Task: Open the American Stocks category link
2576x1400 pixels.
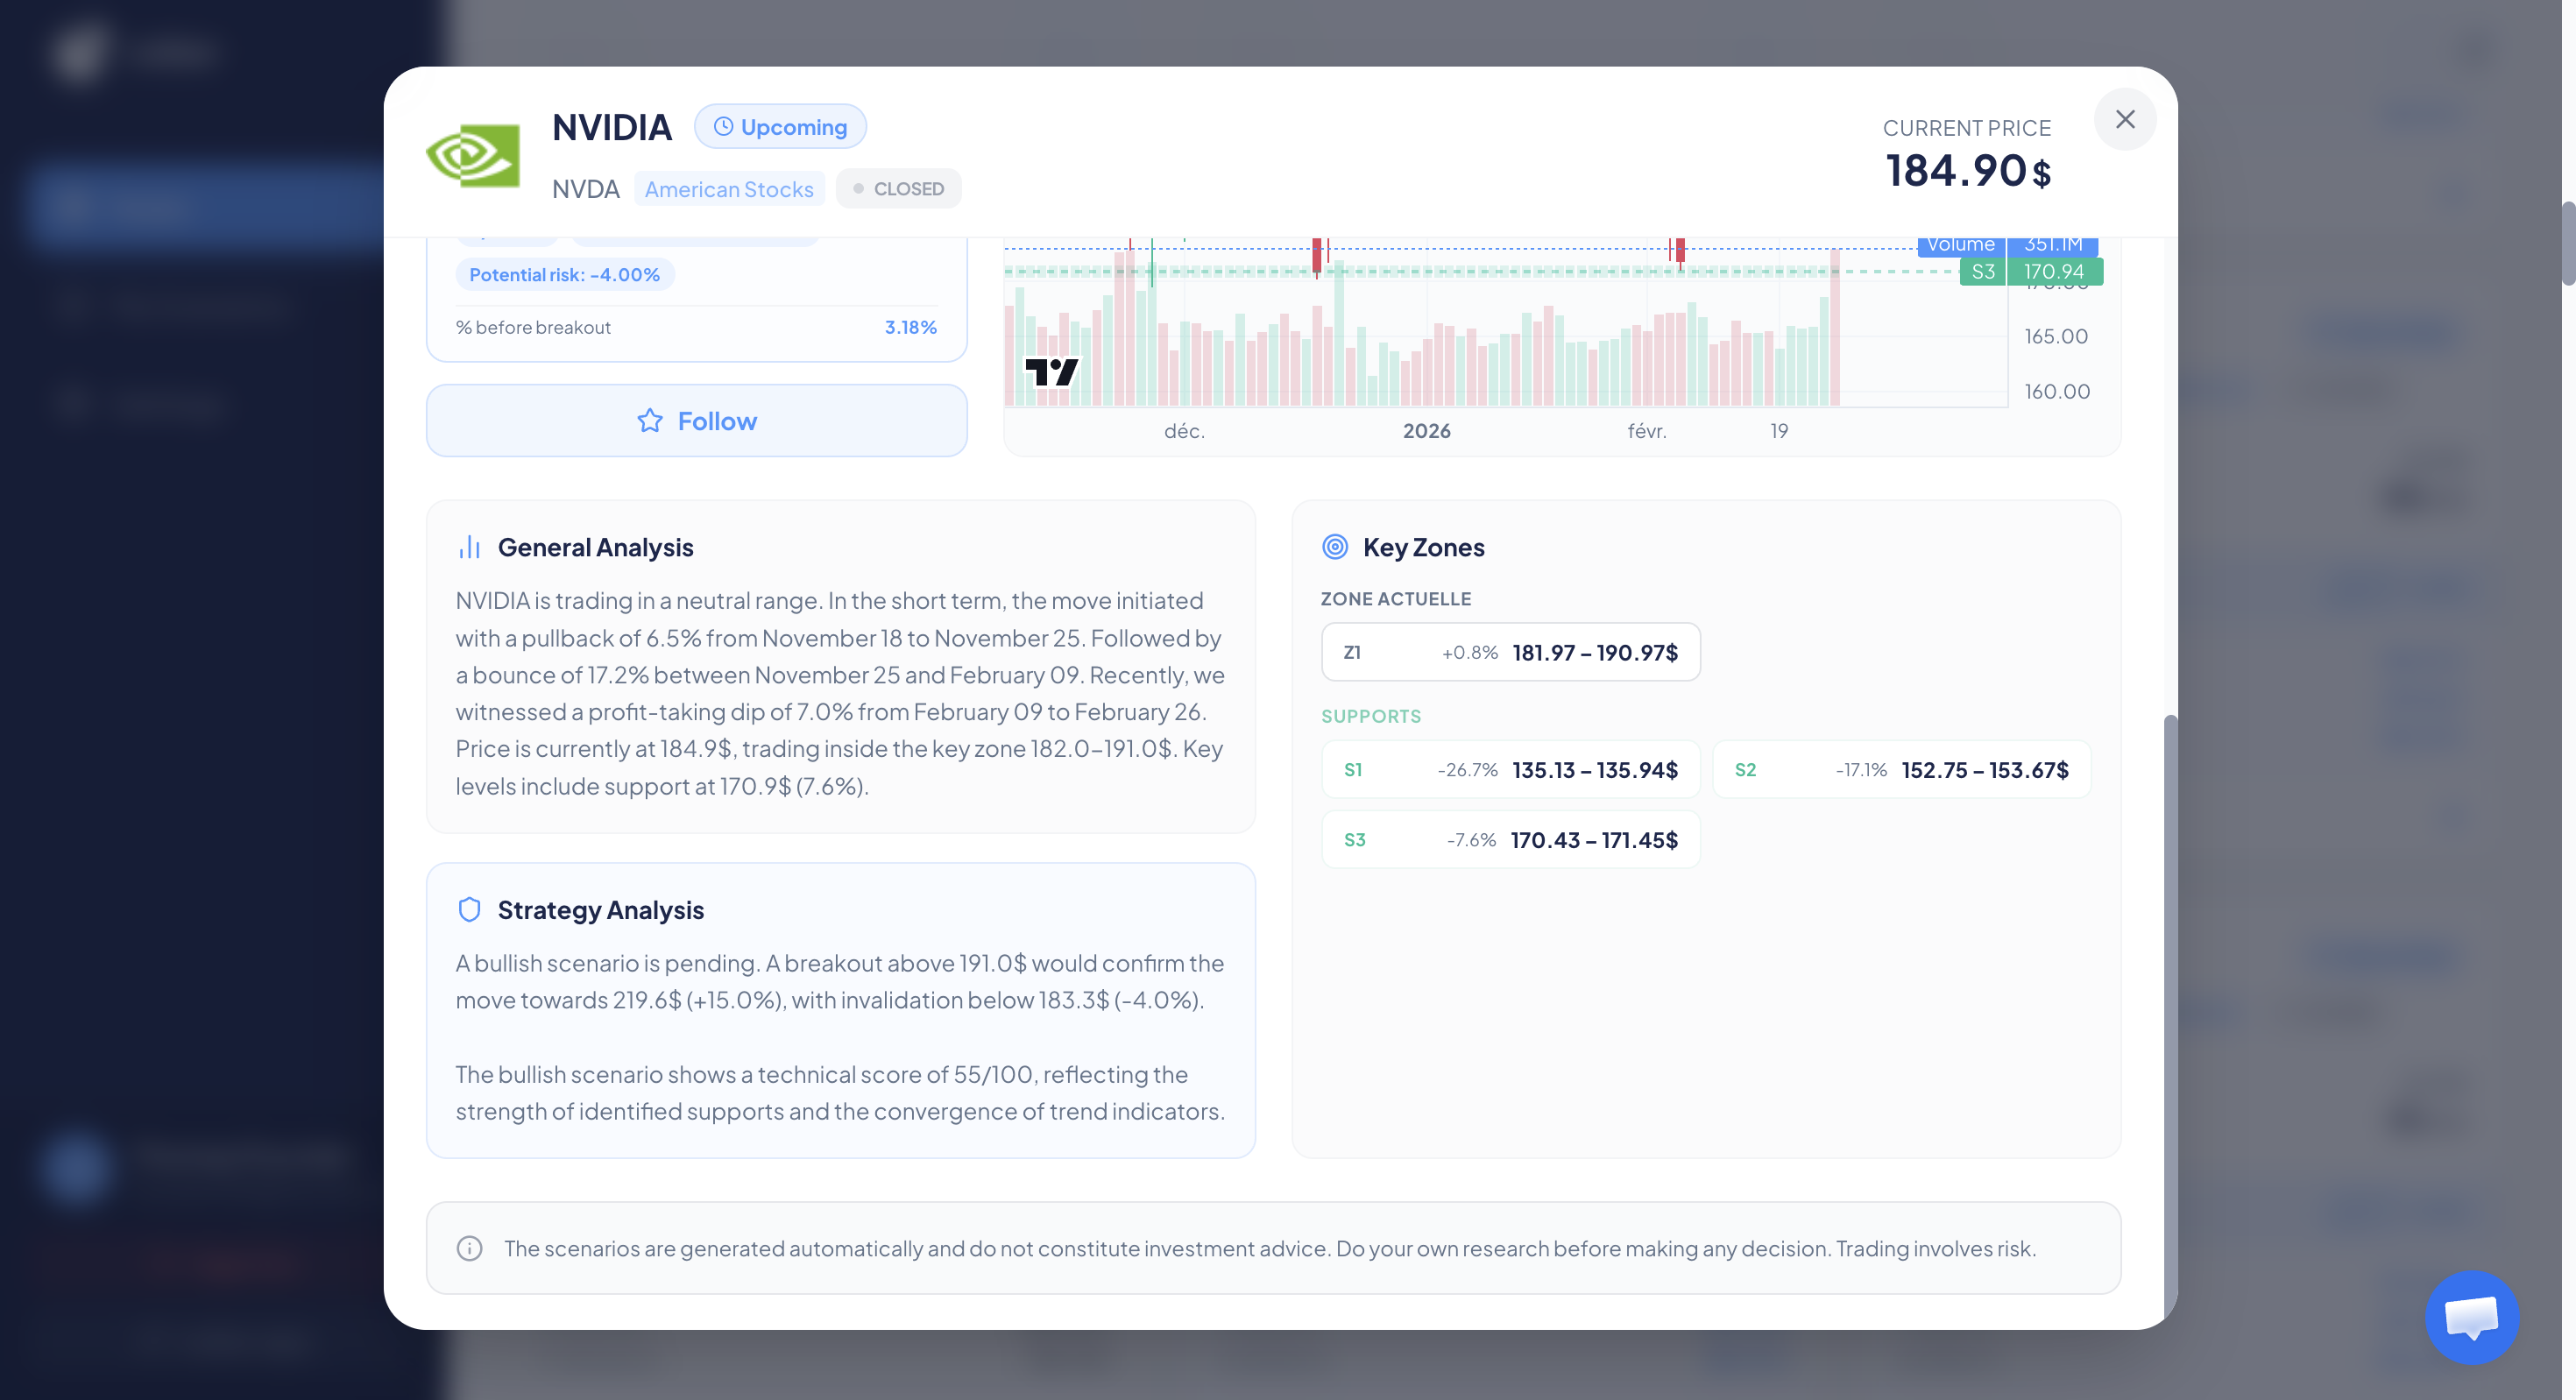Action: point(729,188)
